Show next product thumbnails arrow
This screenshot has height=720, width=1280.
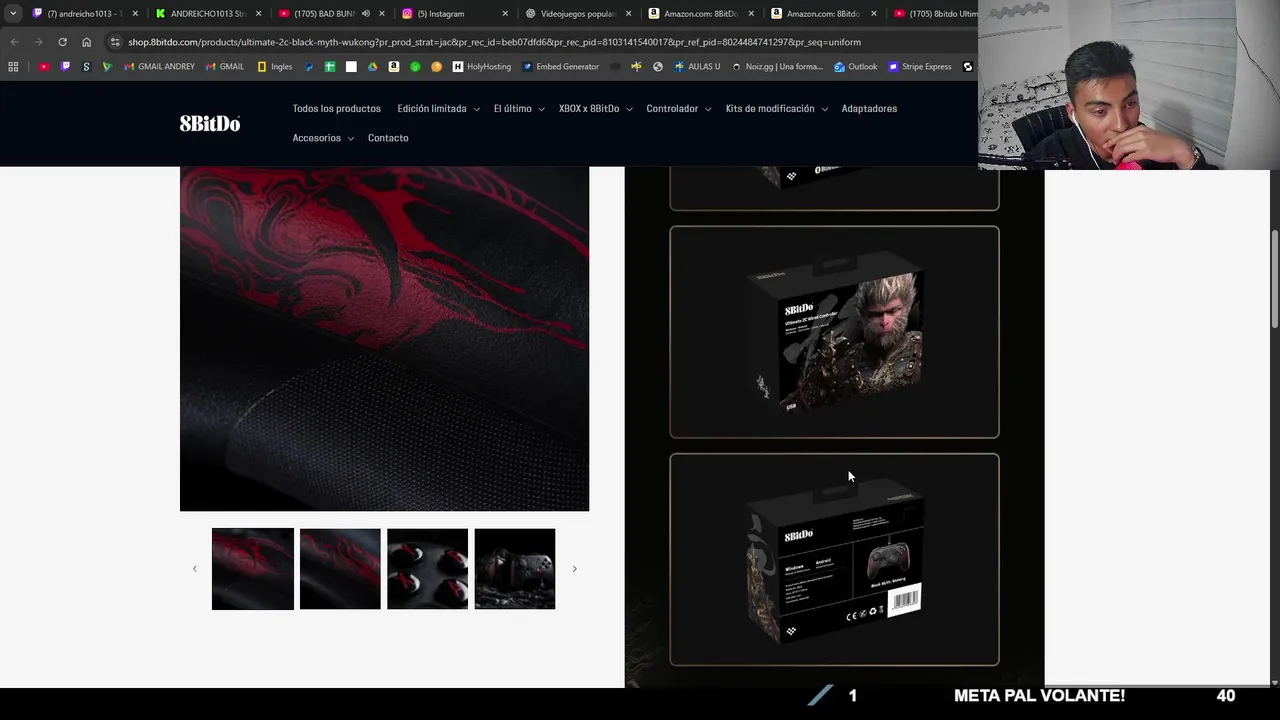[574, 569]
